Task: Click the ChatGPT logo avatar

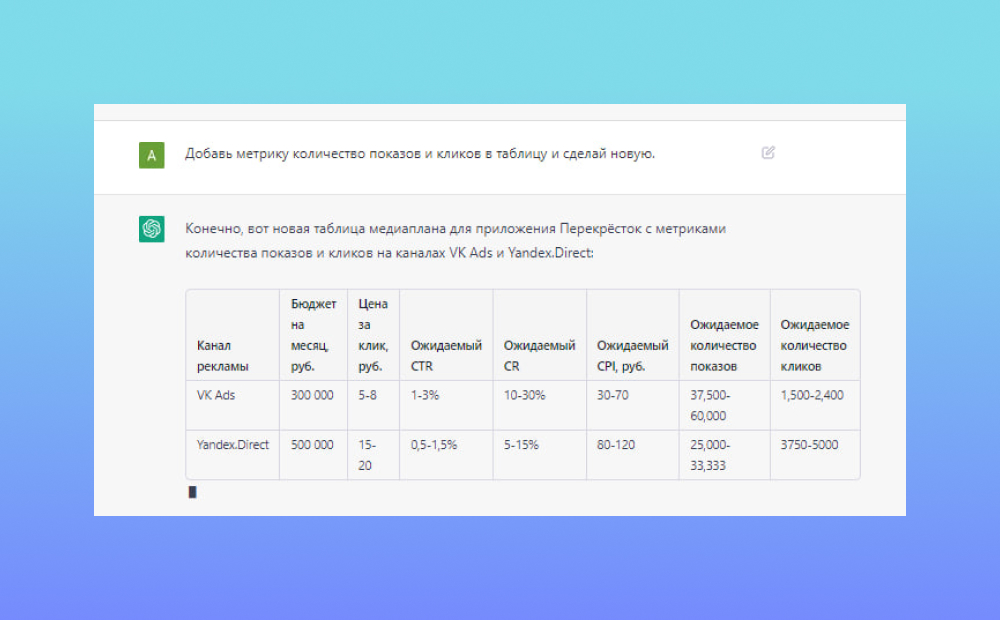Action: tap(152, 229)
